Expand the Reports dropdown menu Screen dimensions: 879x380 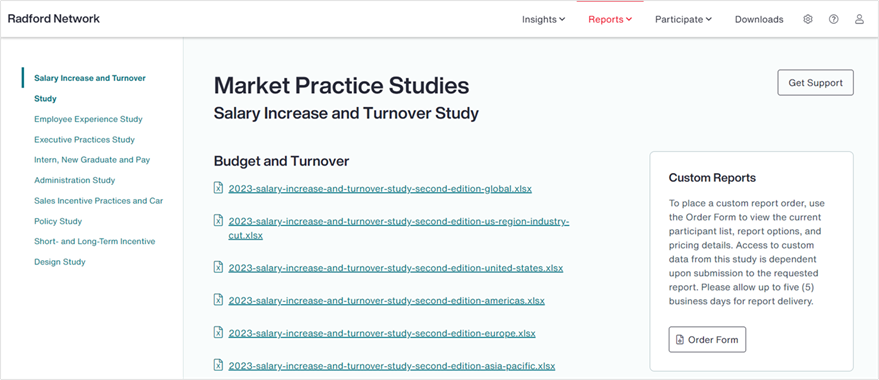610,19
